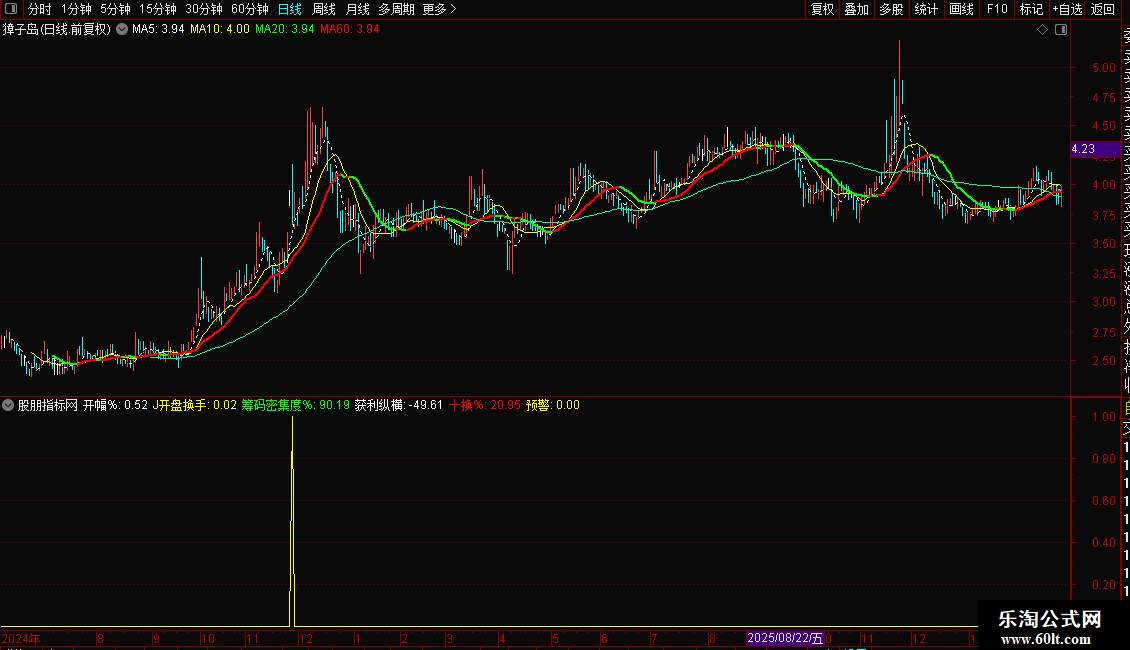Screen dimensions: 1130x650
Task: Click the 预警: 0.00 value
Action: [553, 405]
